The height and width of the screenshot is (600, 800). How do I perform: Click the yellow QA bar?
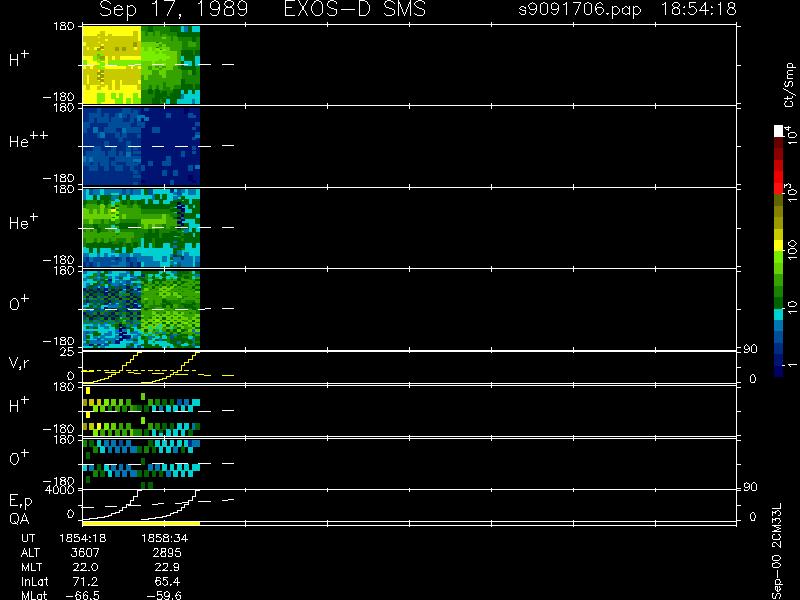141,523
